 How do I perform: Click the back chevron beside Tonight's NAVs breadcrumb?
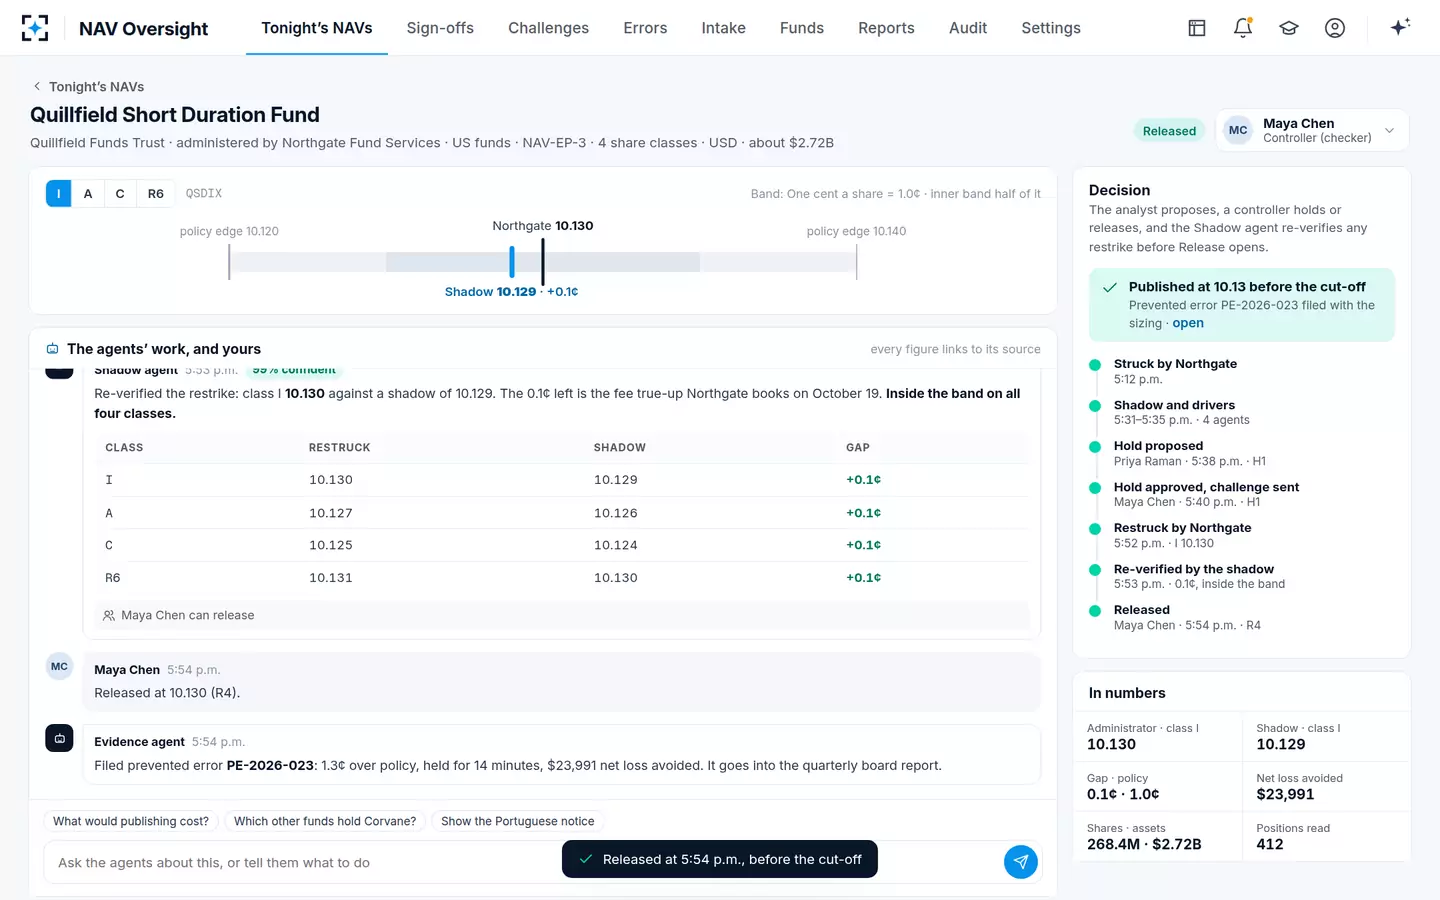click(x=37, y=86)
